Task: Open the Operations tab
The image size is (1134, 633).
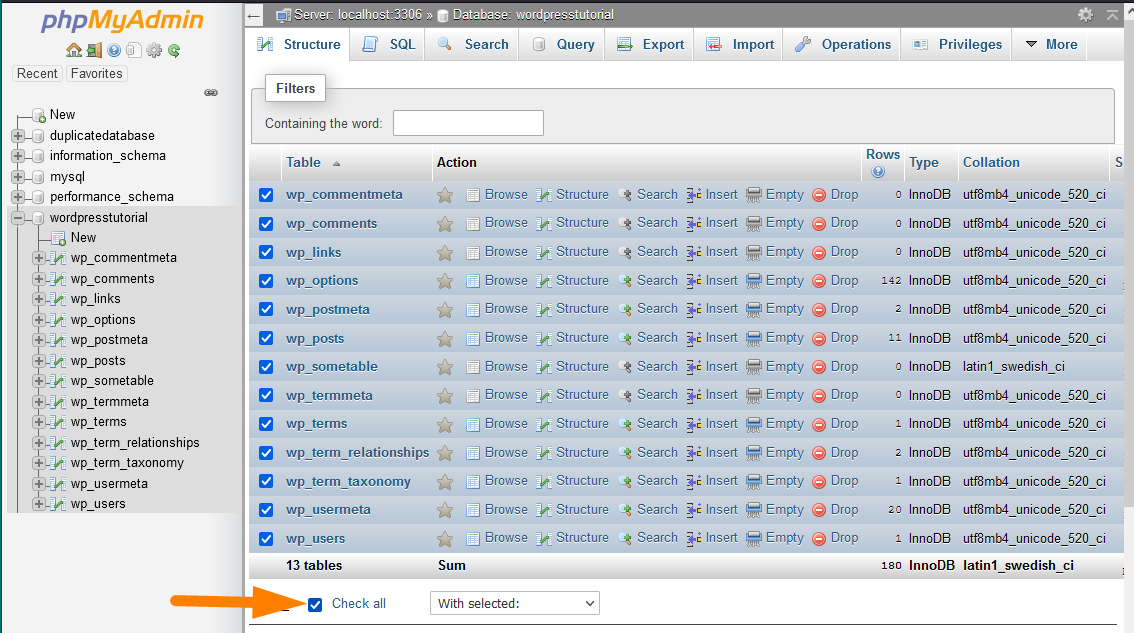Action: click(843, 44)
